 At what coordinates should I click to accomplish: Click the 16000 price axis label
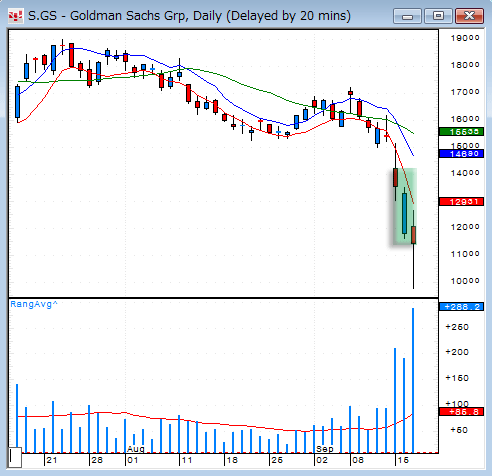465,119
